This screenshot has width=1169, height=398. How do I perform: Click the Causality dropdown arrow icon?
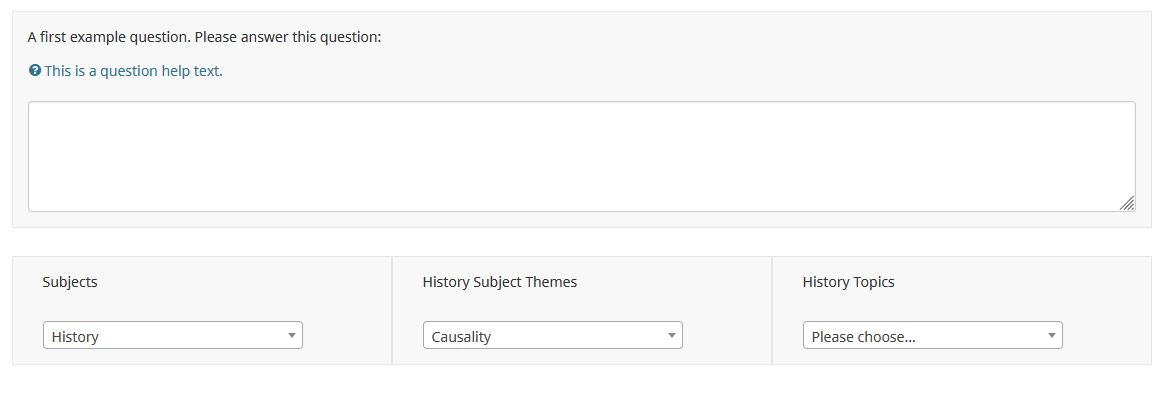(x=672, y=335)
